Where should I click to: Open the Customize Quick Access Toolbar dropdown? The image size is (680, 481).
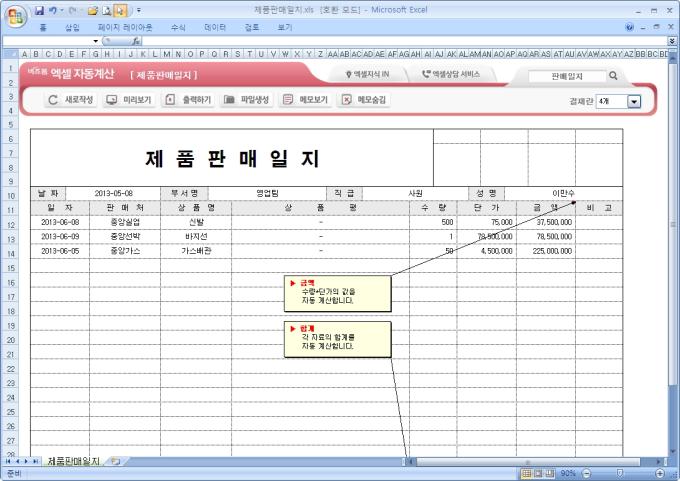tap(139, 10)
